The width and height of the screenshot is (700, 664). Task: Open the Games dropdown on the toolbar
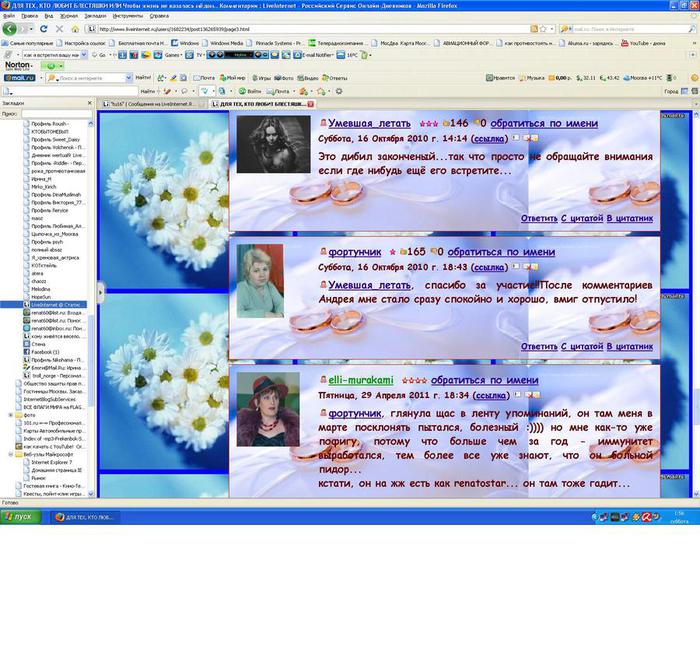[173, 55]
